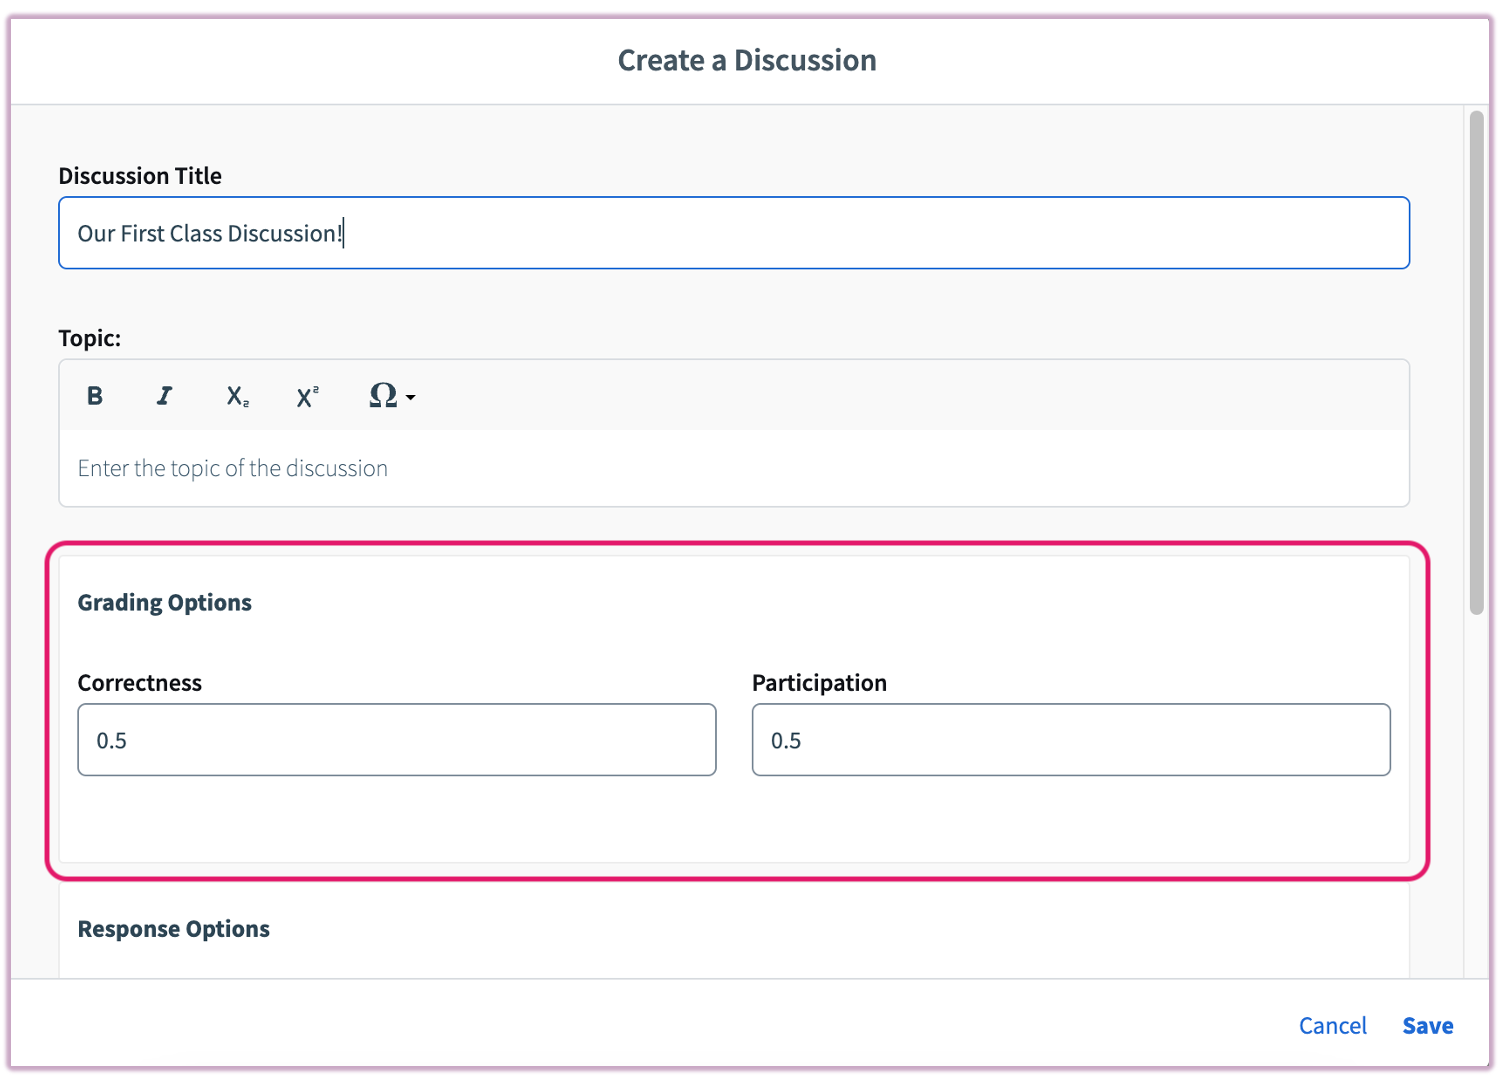Apply italic formatting in Topic editor
The width and height of the screenshot is (1500, 1076).
(165, 396)
